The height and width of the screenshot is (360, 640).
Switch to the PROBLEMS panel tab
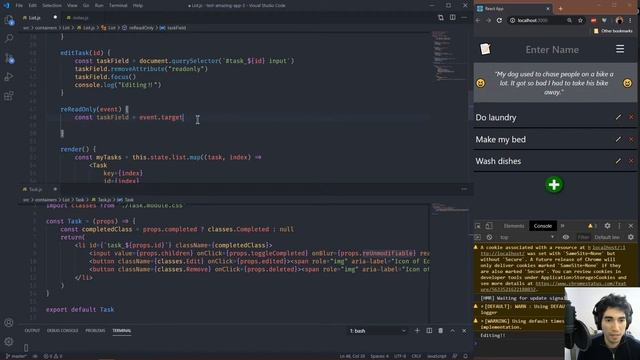[x=95, y=331]
